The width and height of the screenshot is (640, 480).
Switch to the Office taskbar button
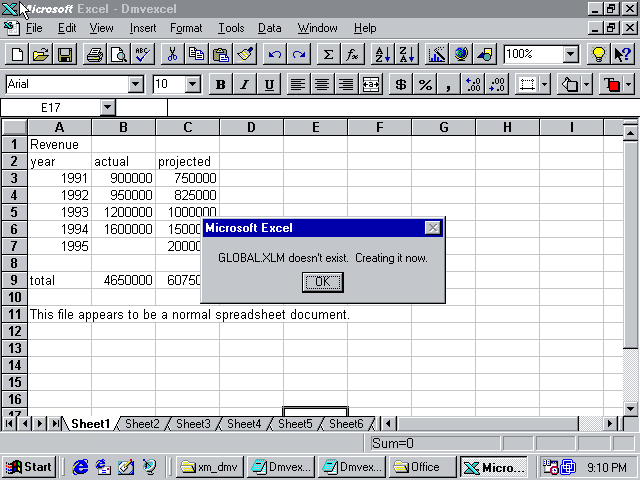tap(422, 467)
